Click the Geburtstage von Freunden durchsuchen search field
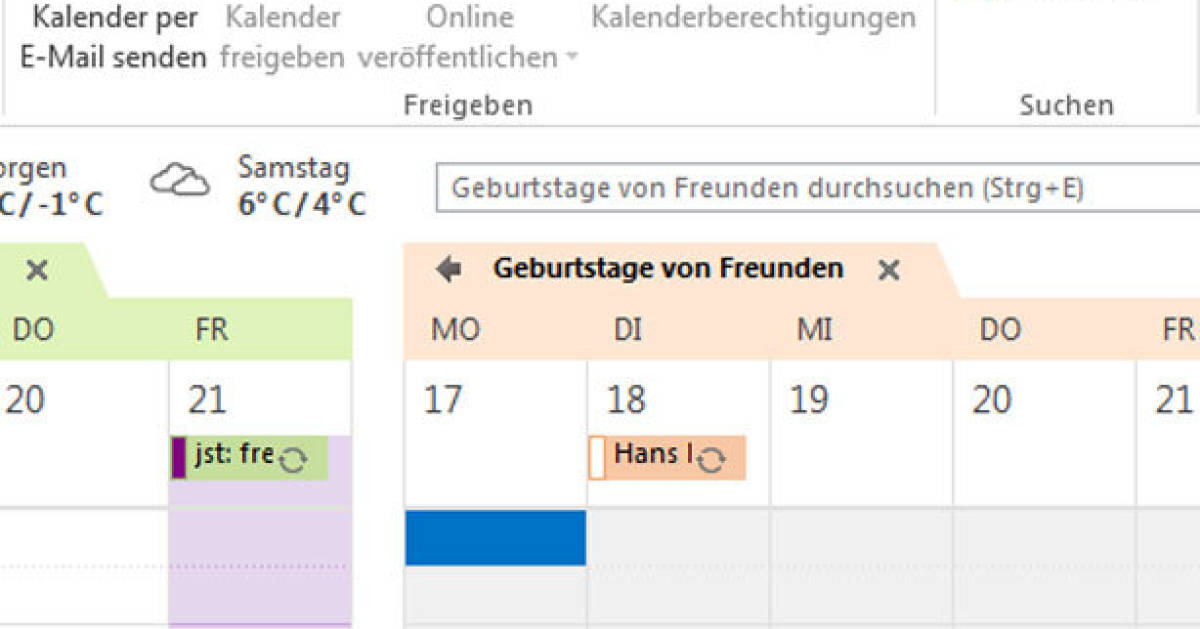Screen dimensions: 1200x629 pos(817,188)
